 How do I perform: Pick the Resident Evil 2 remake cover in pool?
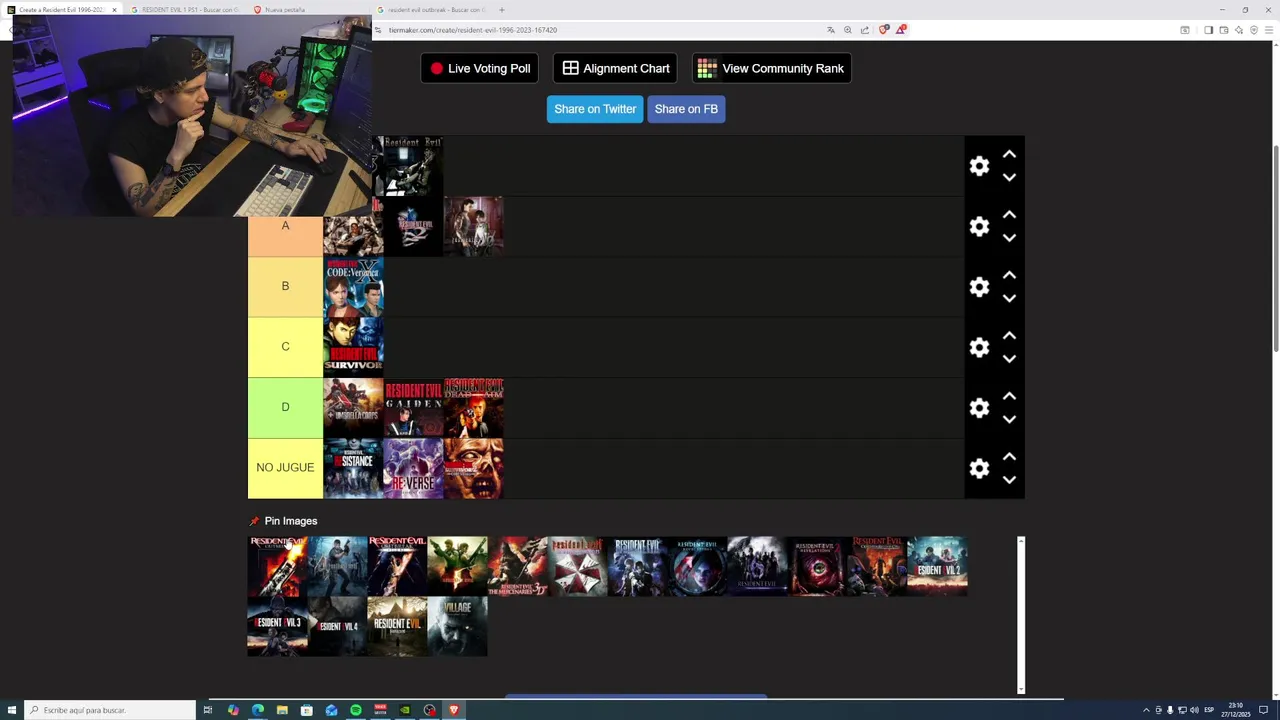pyautogui.click(x=937, y=566)
